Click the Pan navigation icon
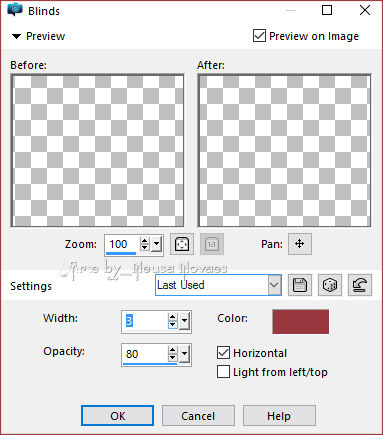 (300, 244)
